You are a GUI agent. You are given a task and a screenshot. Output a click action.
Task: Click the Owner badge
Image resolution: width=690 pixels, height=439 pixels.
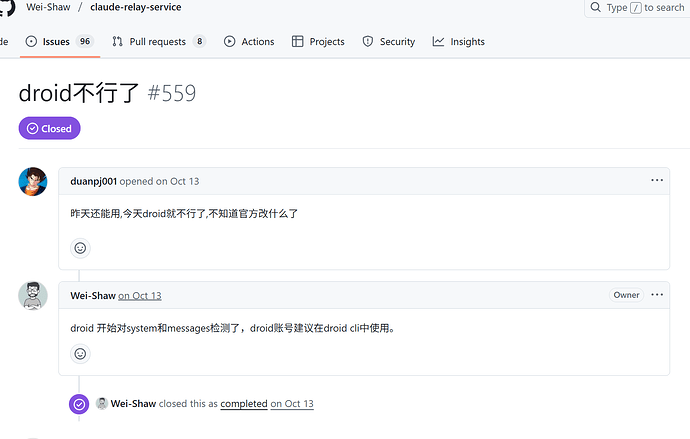click(x=626, y=295)
